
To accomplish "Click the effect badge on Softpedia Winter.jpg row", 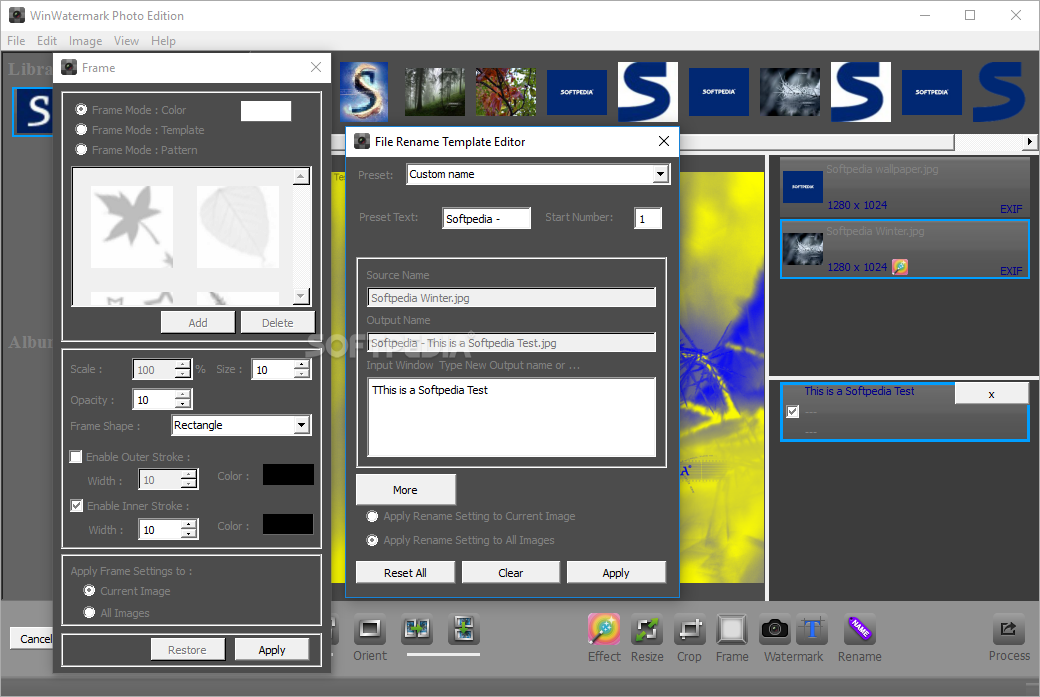I will pyautogui.click(x=899, y=267).
